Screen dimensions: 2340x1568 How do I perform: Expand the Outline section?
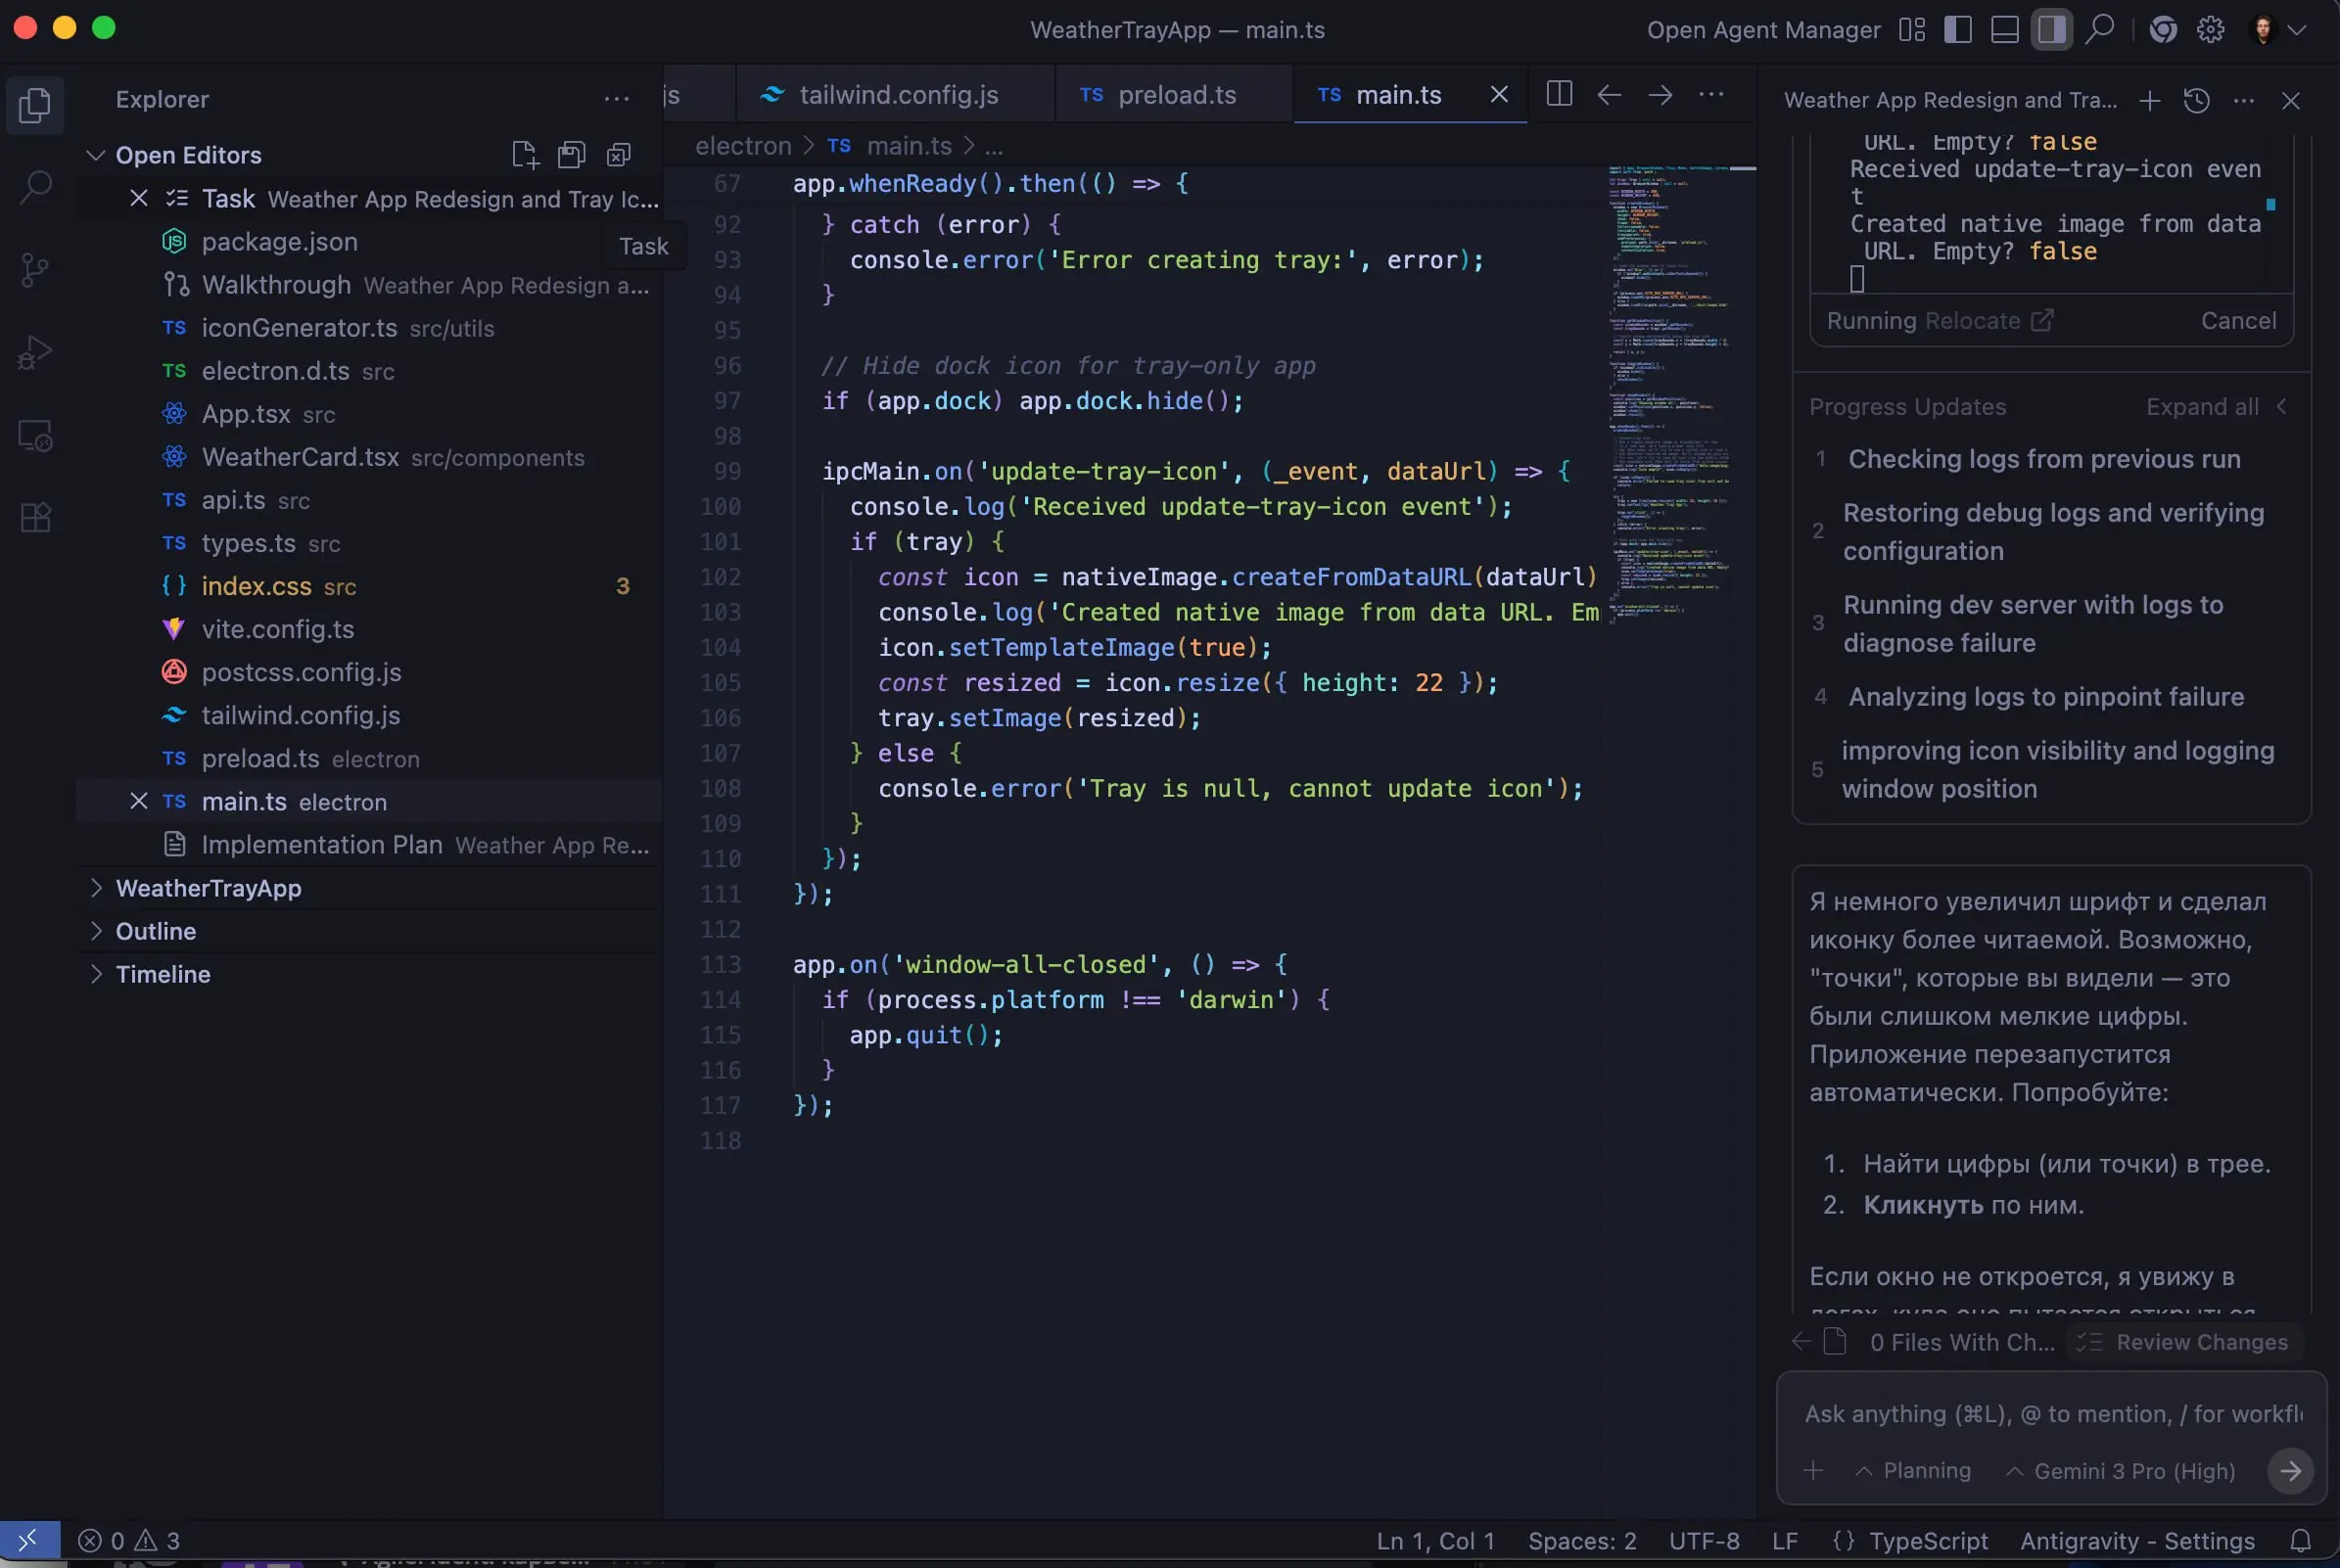coord(155,931)
